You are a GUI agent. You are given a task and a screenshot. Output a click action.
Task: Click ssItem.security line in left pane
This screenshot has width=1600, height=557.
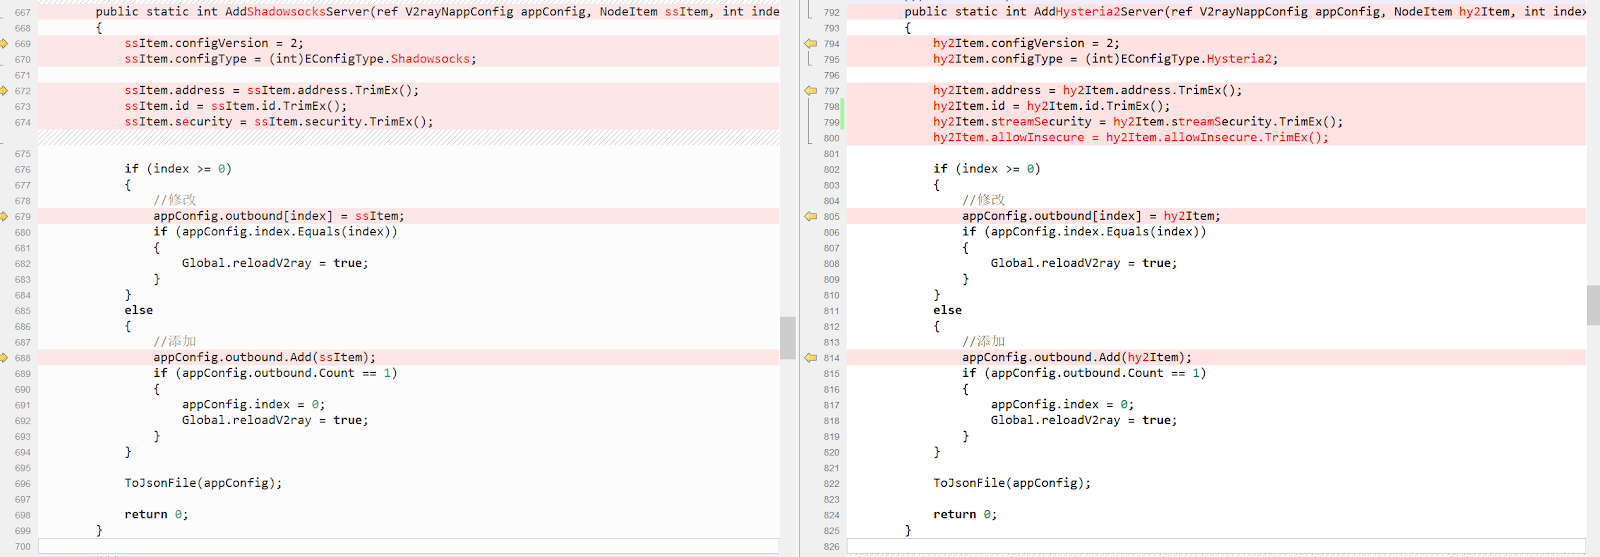coord(278,122)
